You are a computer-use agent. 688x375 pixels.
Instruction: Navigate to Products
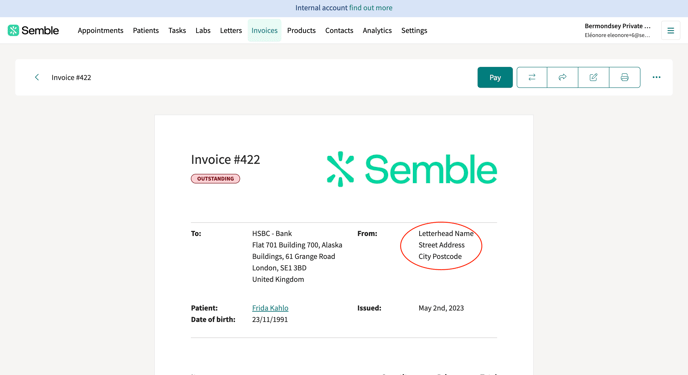tap(301, 30)
